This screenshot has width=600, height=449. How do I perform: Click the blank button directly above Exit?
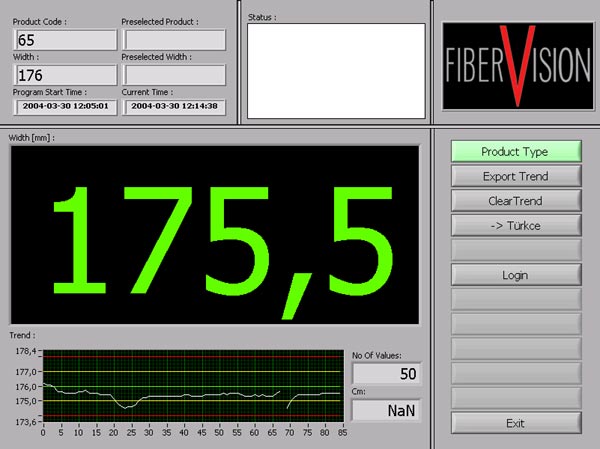[x=515, y=397]
